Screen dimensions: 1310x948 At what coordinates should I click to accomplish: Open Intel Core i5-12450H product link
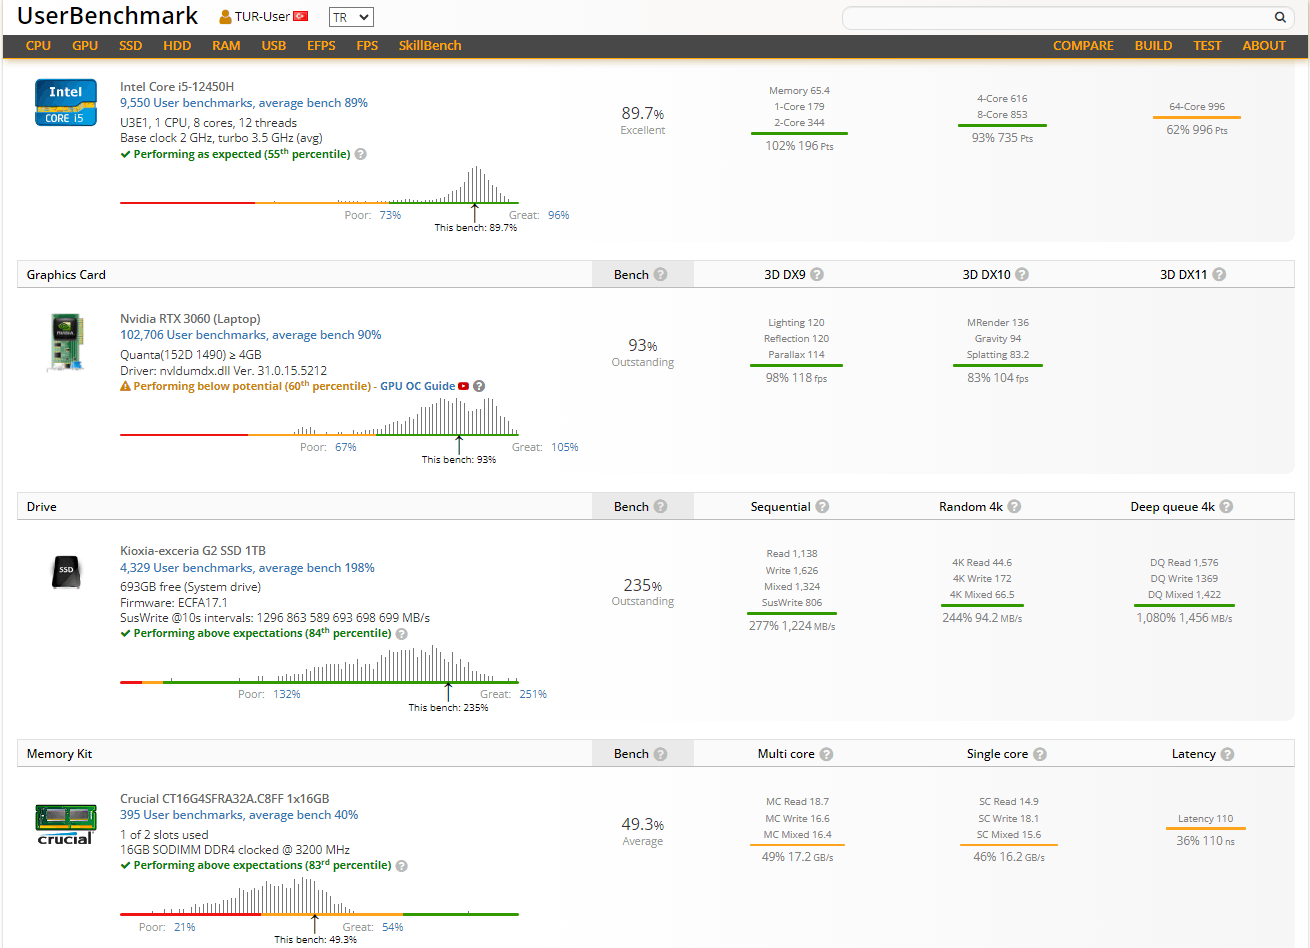click(x=177, y=87)
